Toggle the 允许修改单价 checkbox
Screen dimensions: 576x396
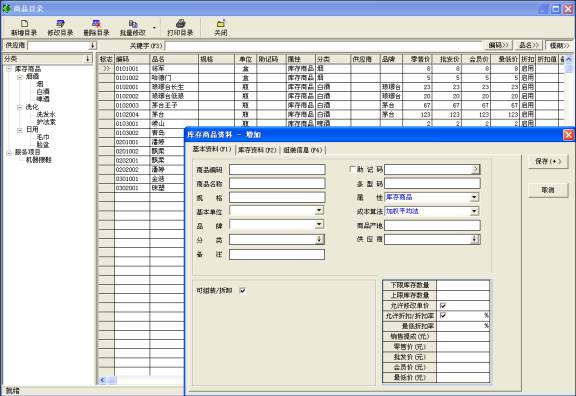tap(443, 306)
